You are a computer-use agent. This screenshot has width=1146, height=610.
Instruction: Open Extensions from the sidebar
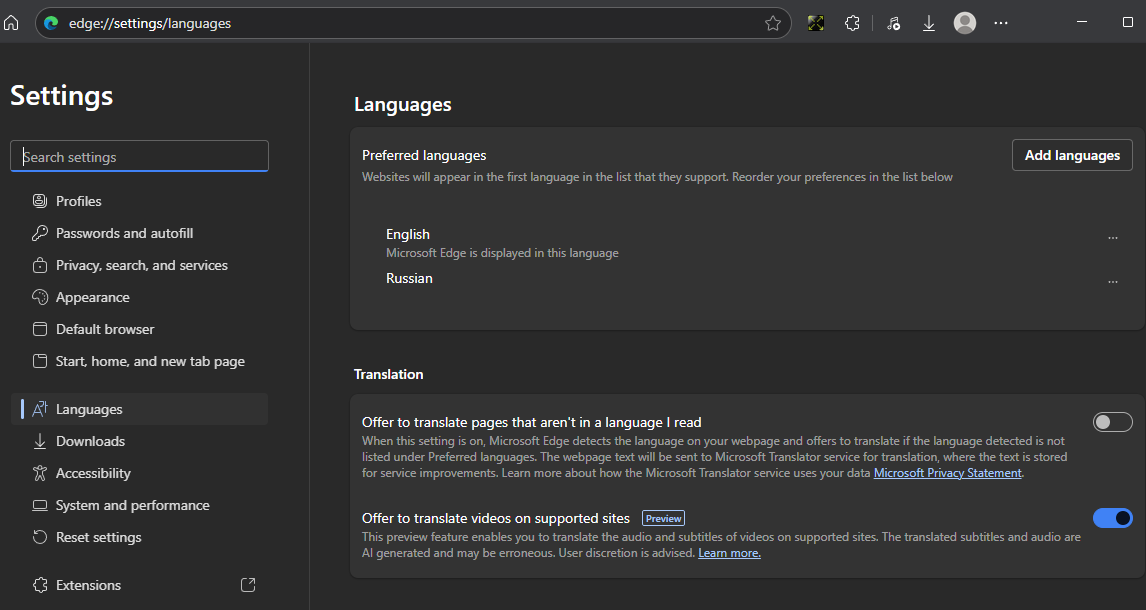pyautogui.click(x=140, y=585)
